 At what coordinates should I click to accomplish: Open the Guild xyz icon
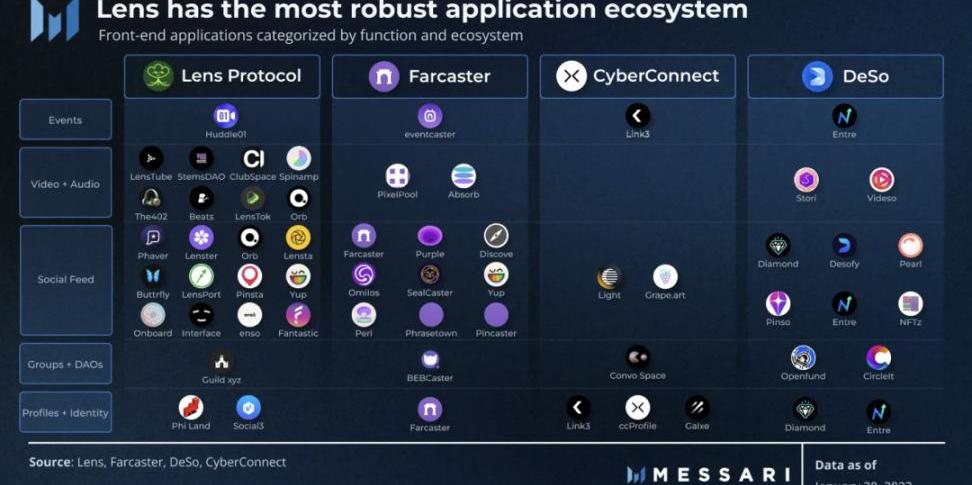pos(221,361)
